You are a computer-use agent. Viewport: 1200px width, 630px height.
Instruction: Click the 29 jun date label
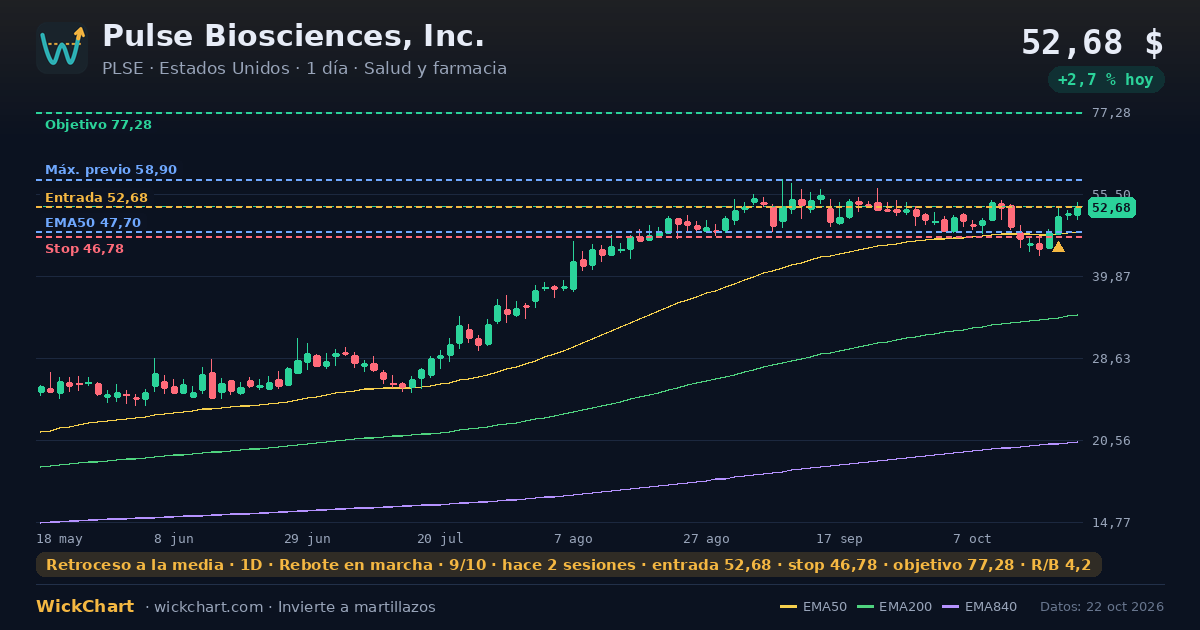pos(307,538)
